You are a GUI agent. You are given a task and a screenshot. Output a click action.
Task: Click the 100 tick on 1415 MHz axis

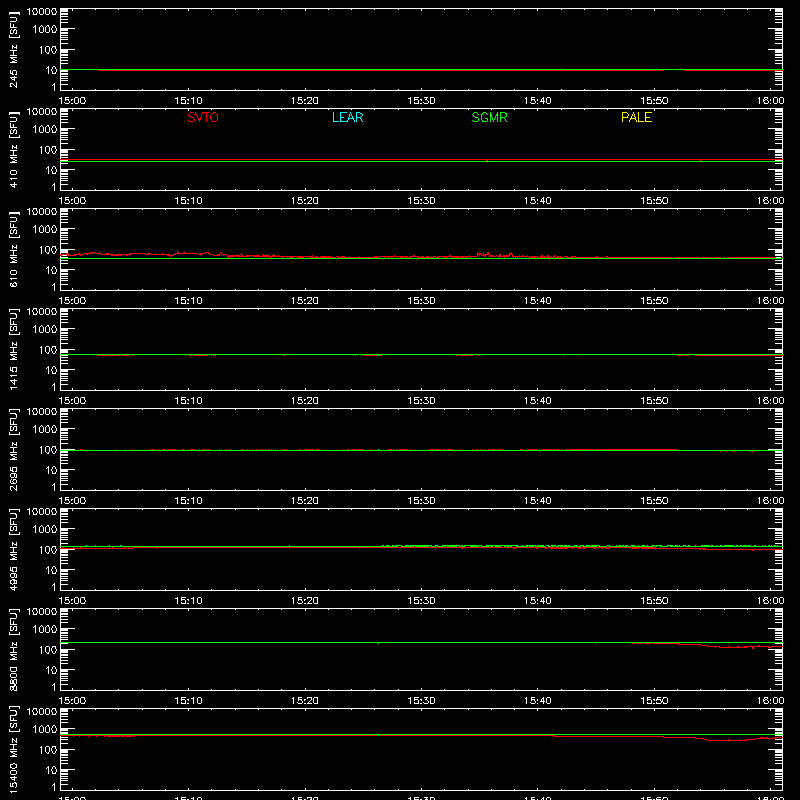coord(48,350)
